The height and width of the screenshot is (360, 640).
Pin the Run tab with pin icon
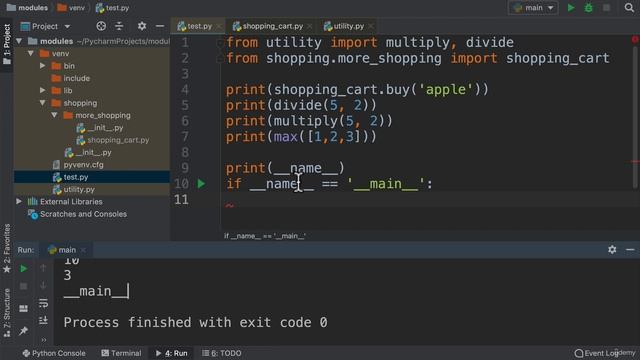(24, 331)
